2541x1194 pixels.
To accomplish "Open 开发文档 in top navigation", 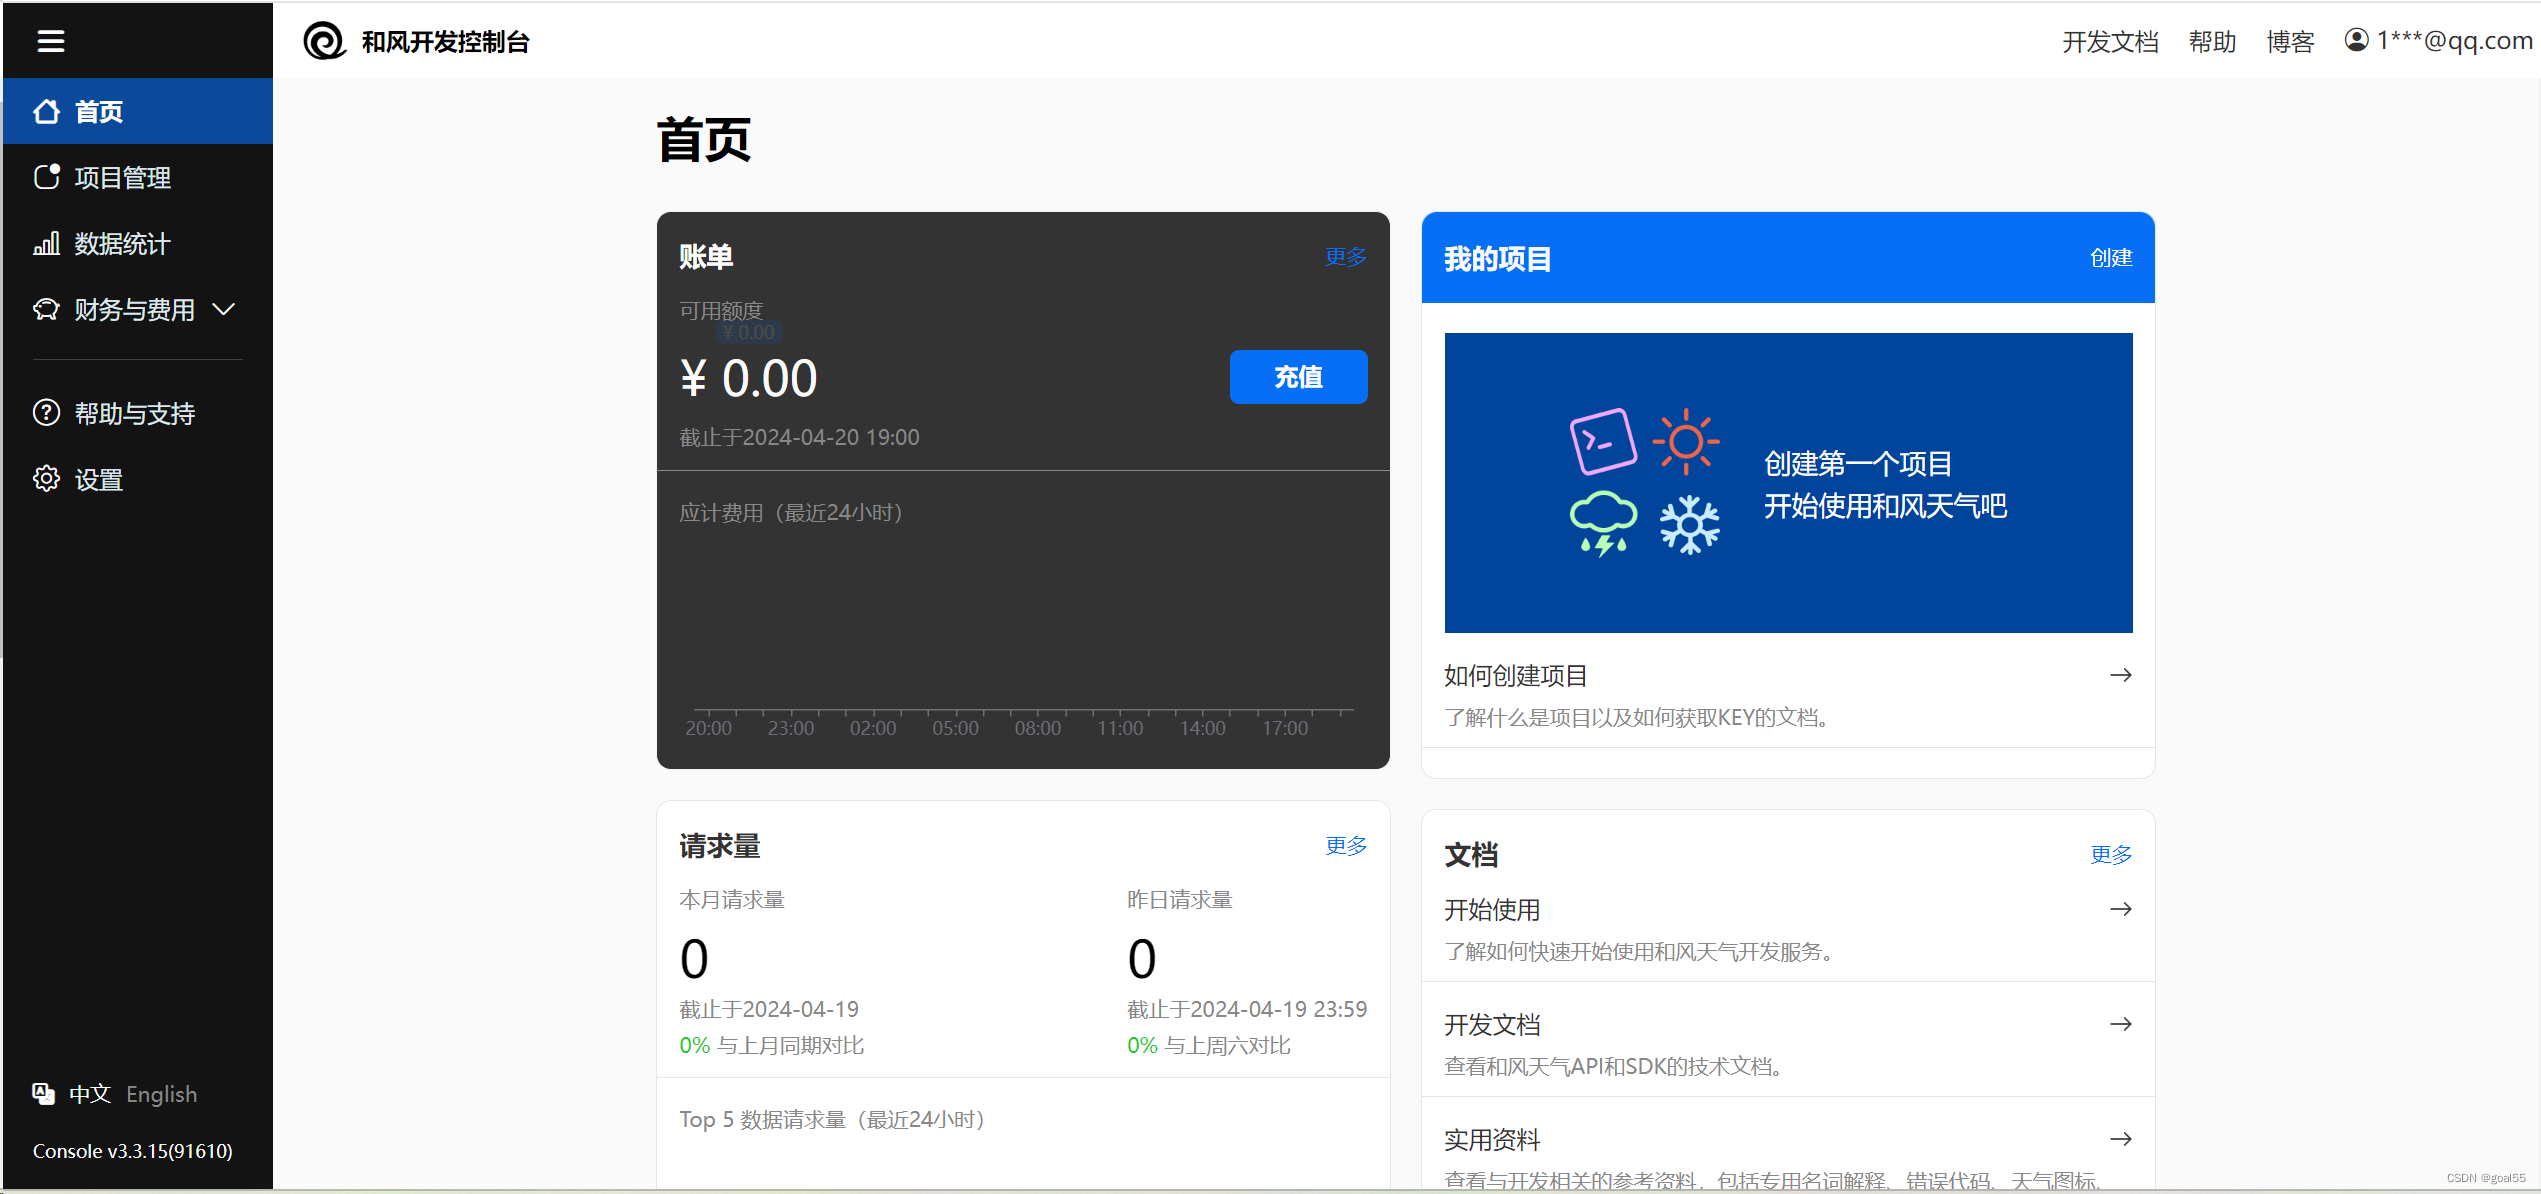I will coord(2109,41).
